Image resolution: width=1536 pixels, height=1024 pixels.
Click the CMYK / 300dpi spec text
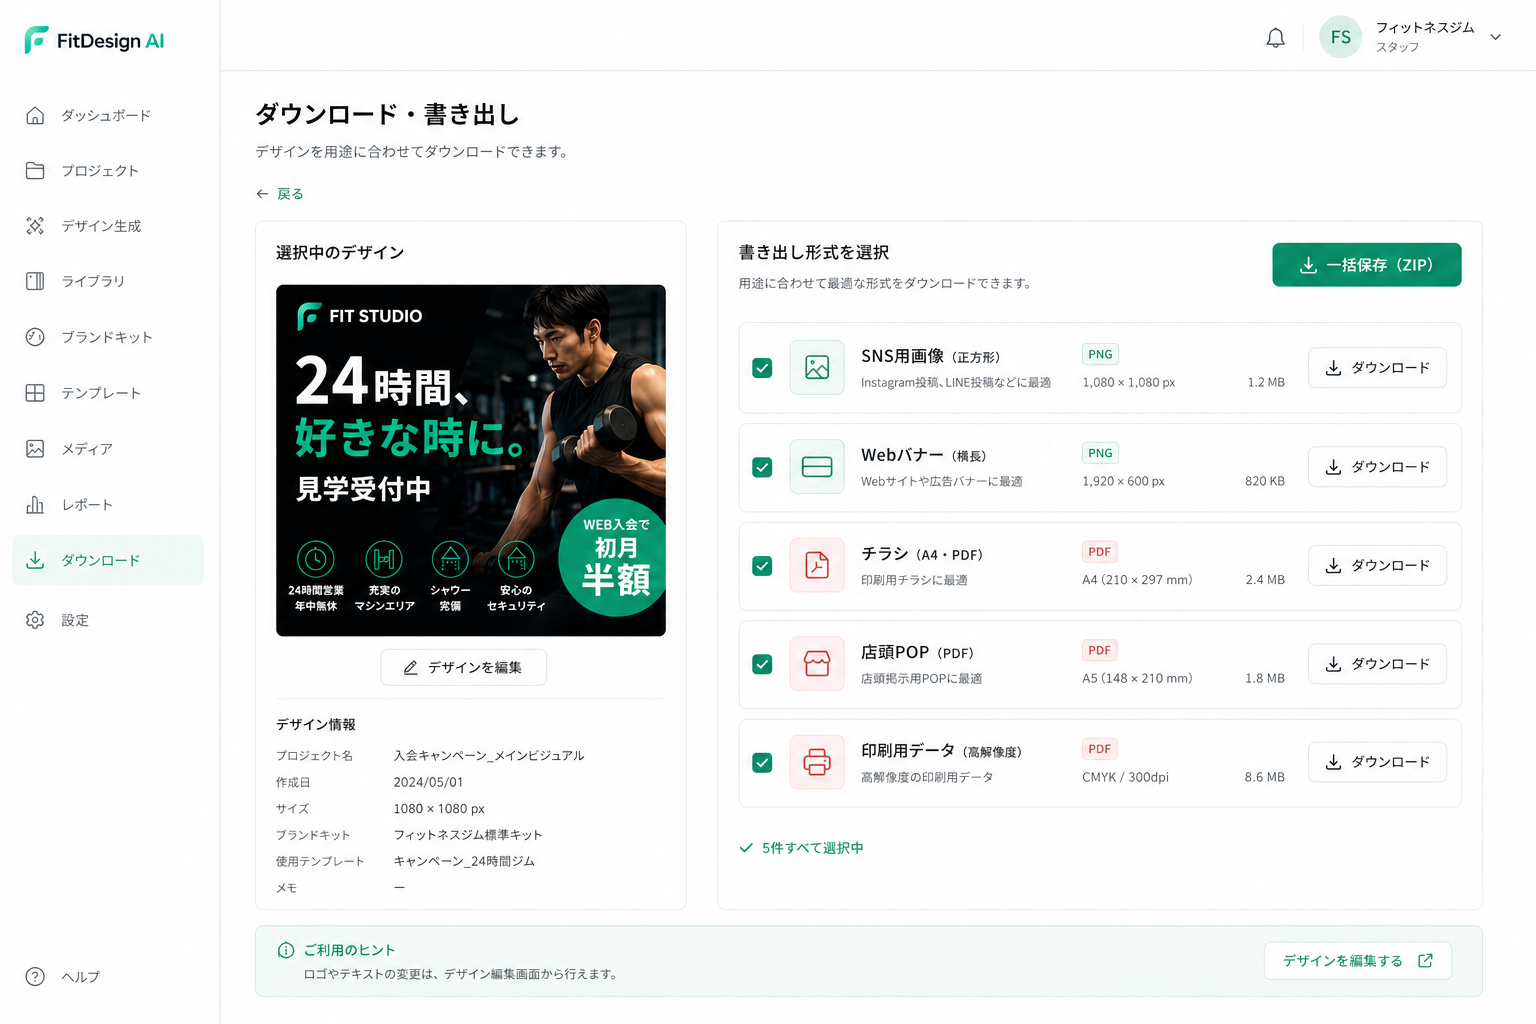coord(1125,777)
